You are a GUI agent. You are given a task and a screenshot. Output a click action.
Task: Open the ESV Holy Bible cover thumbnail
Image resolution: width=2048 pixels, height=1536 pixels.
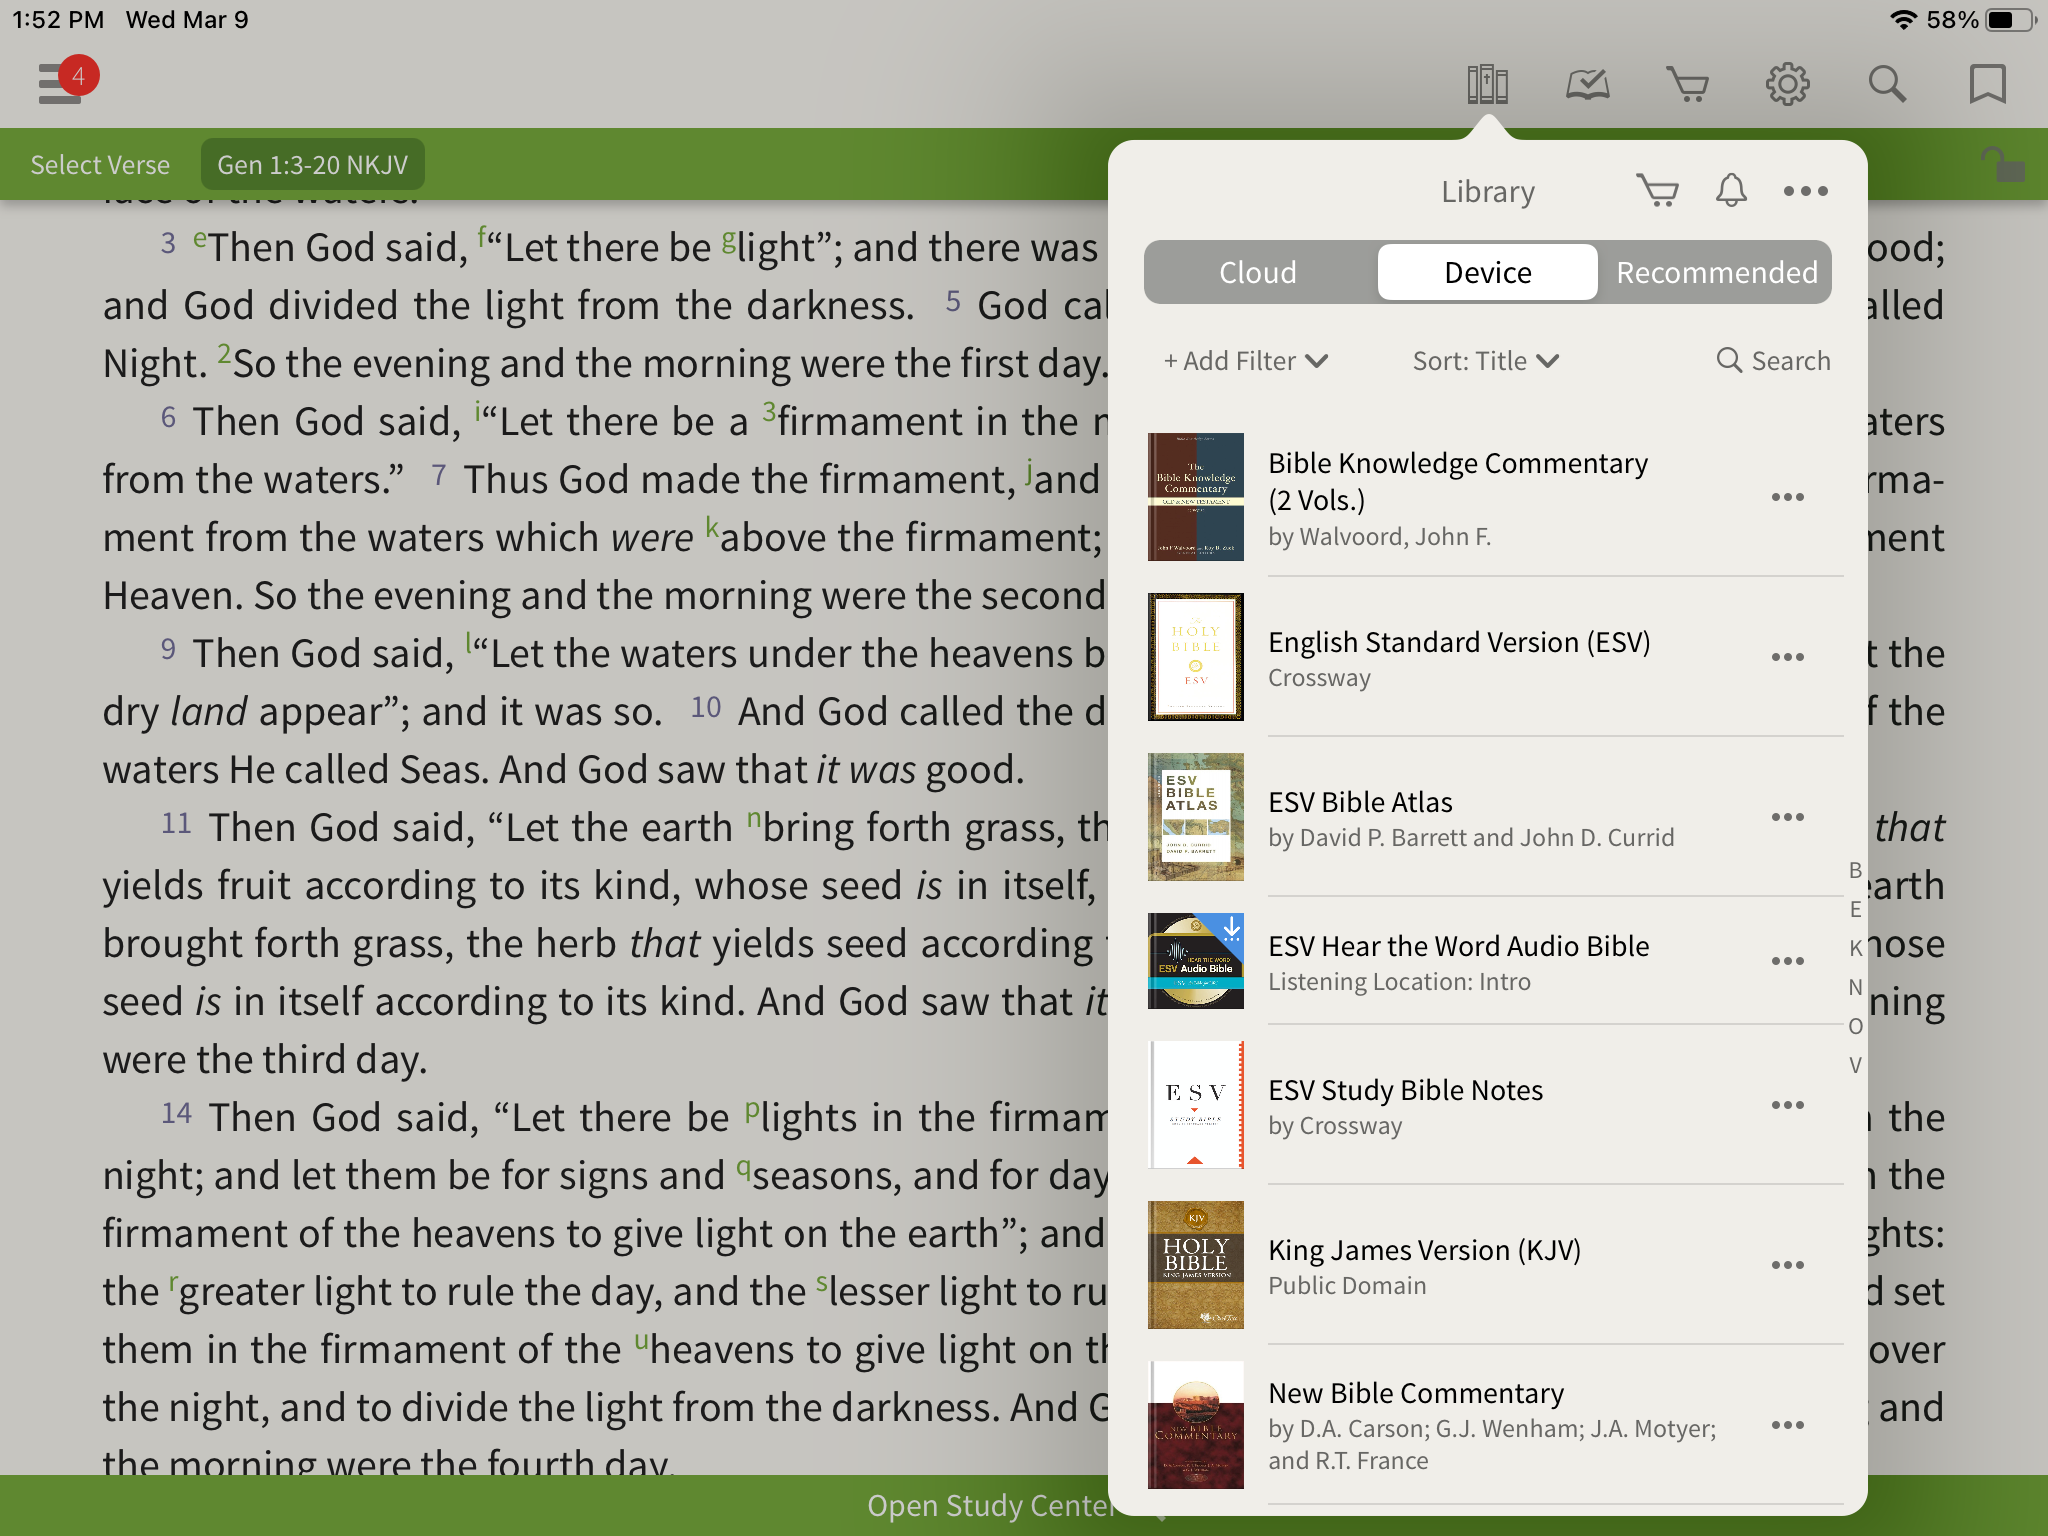(1196, 657)
